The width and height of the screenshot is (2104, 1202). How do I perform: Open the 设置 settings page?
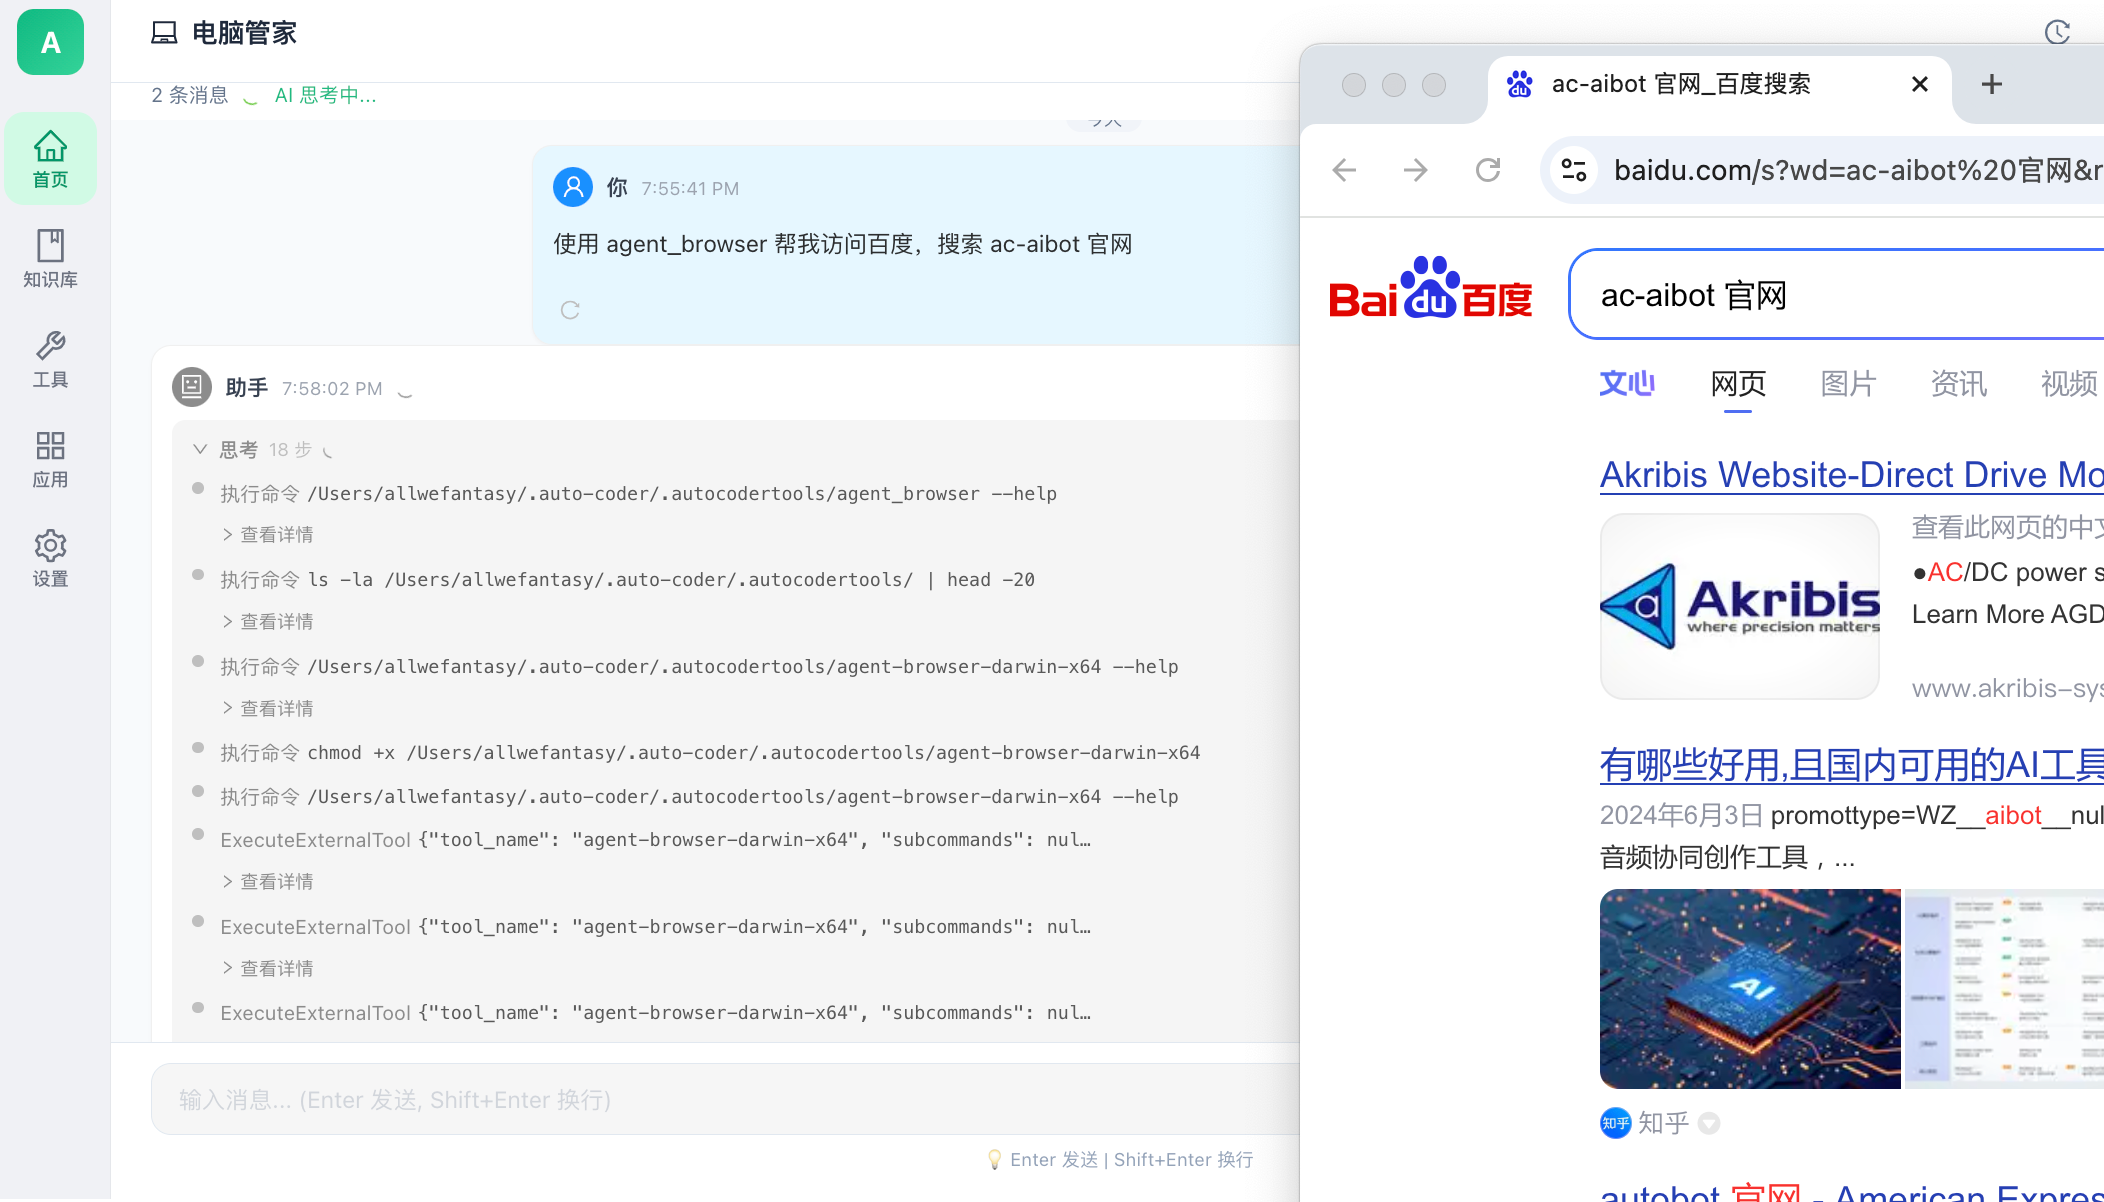click(x=50, y=558)
